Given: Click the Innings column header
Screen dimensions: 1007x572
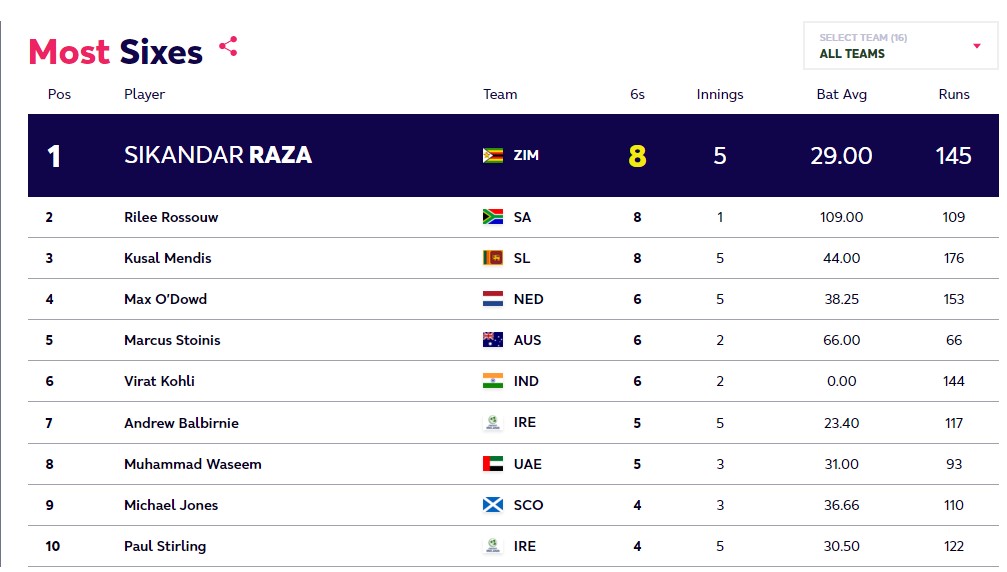Looking at the screenshot, I should click(x=720, y=94).
